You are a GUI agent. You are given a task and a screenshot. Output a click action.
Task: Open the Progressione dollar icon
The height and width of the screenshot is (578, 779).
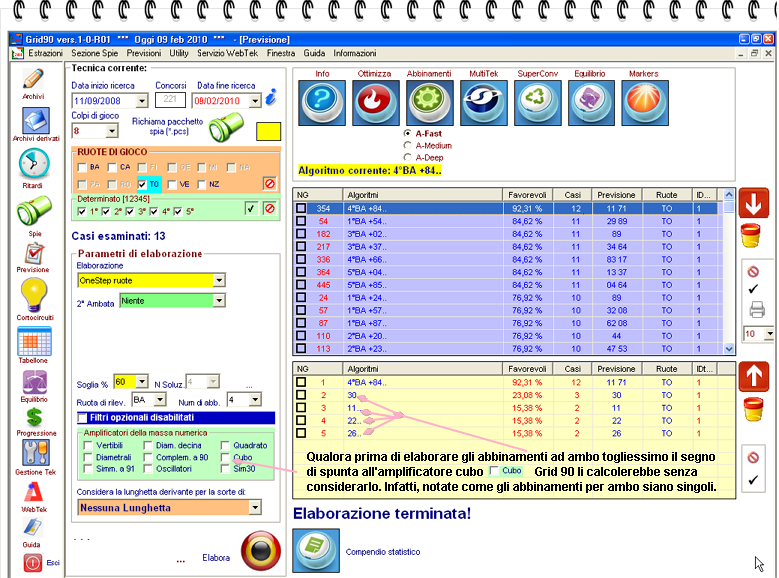34,417
